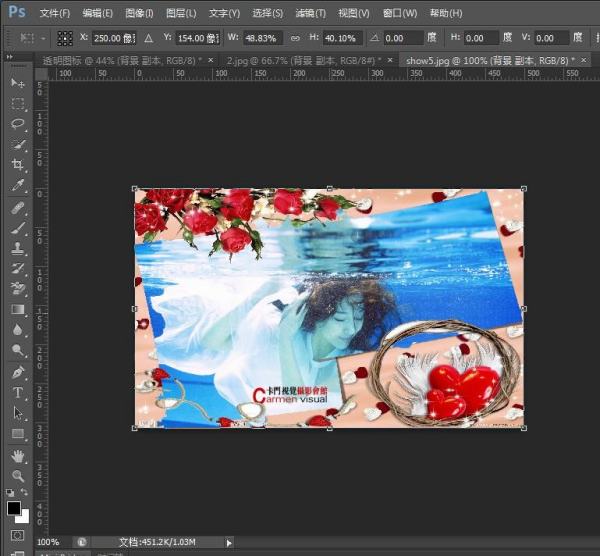The width and height of the screenshot is (600, 556).
Task: Select the Hand tool
Action: 17,456
